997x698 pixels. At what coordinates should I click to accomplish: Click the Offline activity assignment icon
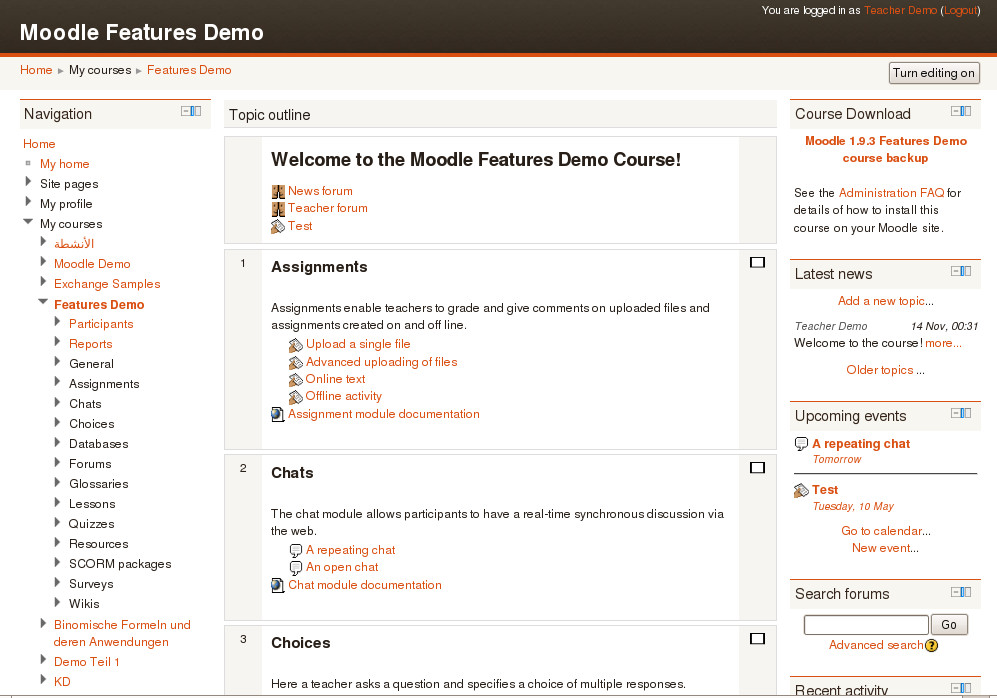click(296, 397)
